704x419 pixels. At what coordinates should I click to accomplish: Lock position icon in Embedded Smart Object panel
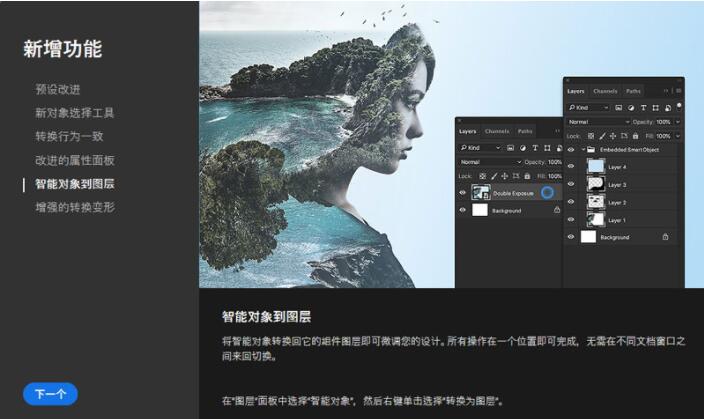pos(613,136)
